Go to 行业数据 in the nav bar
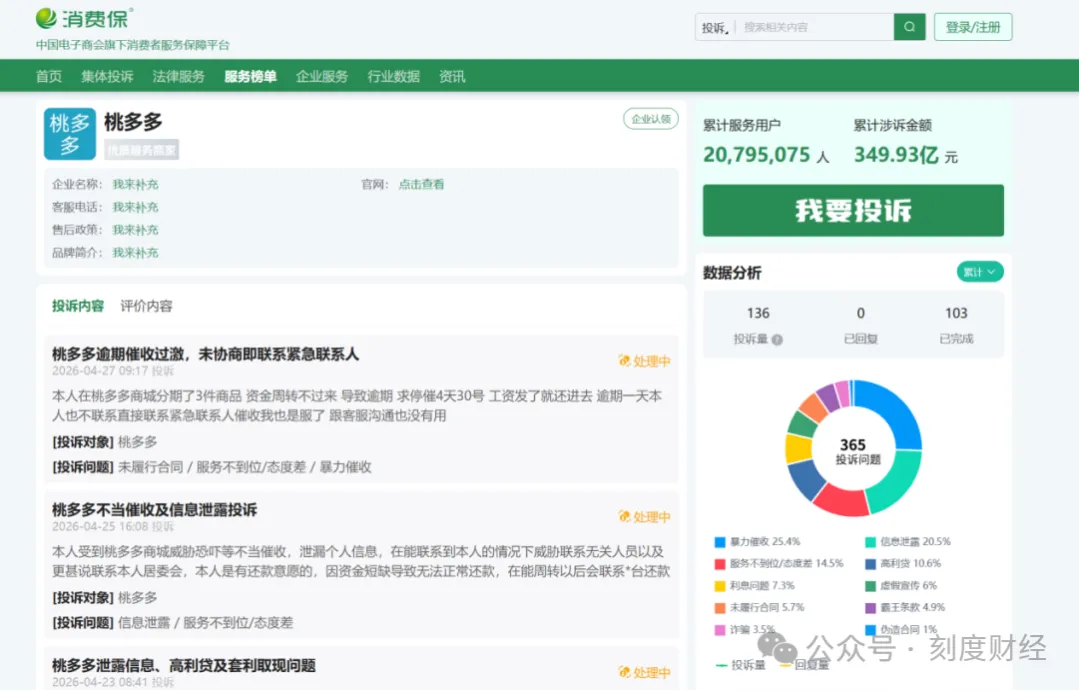The image size is (1080, 691). (x=393, y=76)
